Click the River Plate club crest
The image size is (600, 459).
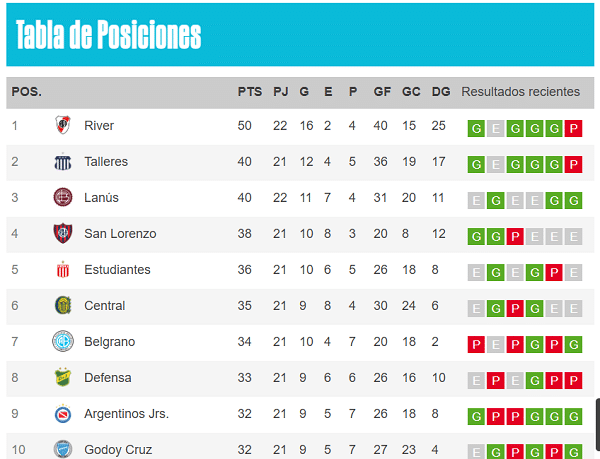coord(63,125)
